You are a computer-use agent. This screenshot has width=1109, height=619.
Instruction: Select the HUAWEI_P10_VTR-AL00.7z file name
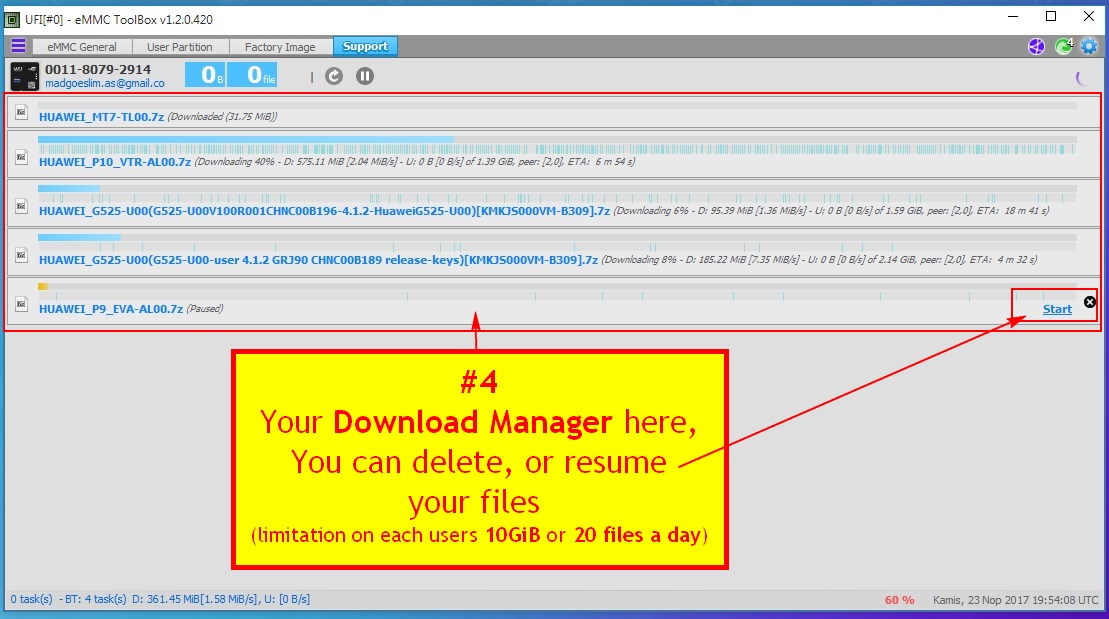(115, 162)
